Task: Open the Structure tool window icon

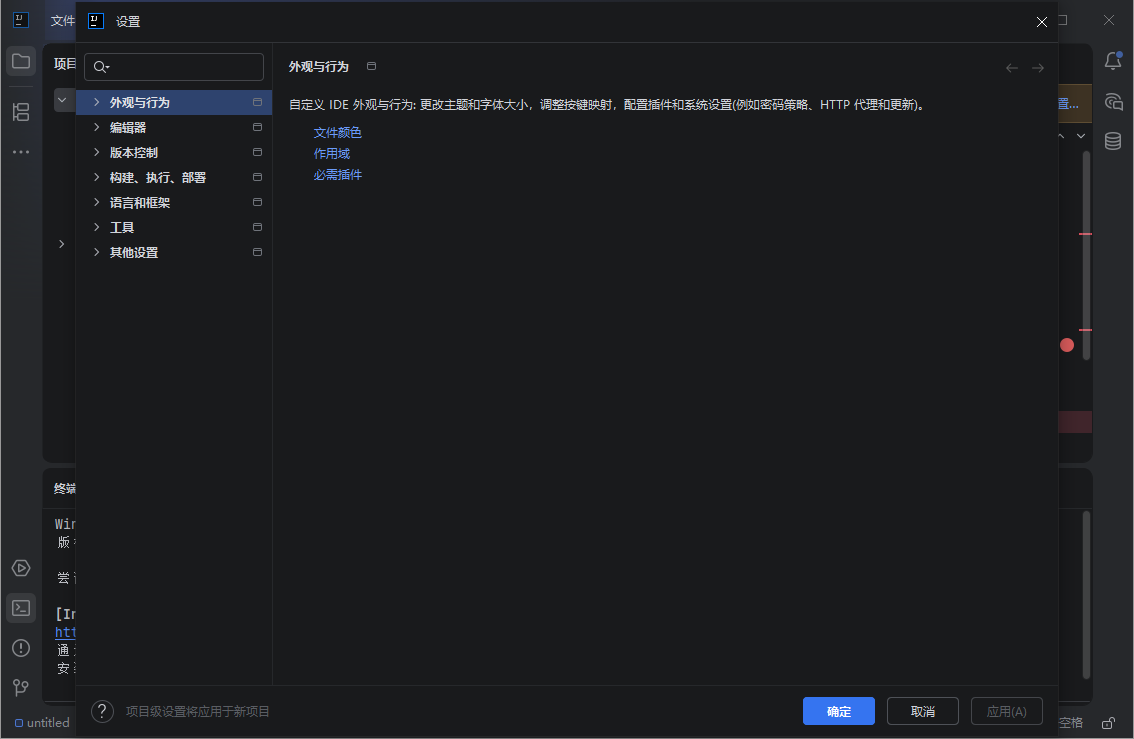Action: tap(20, 112)
